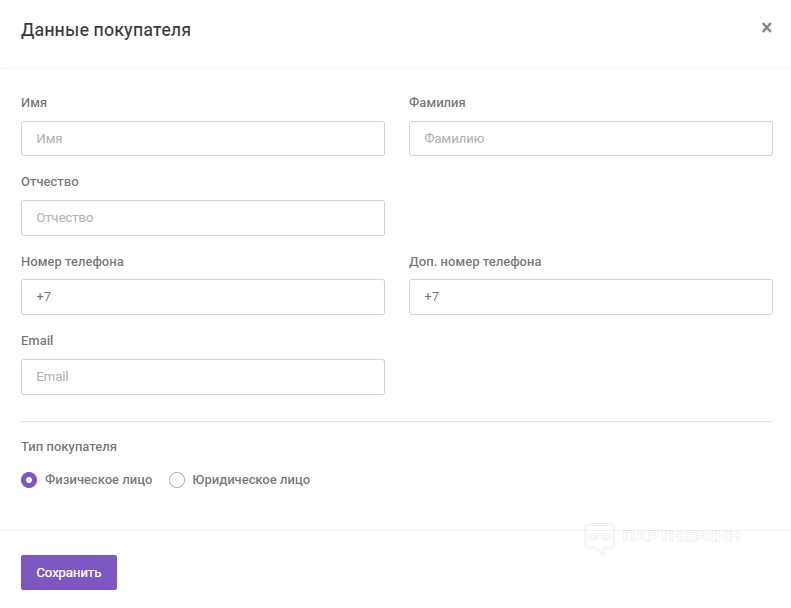Viewport: 791px width, 608px height.
Task: Select the Физическое лицо radio button
Action: [29, 480]
